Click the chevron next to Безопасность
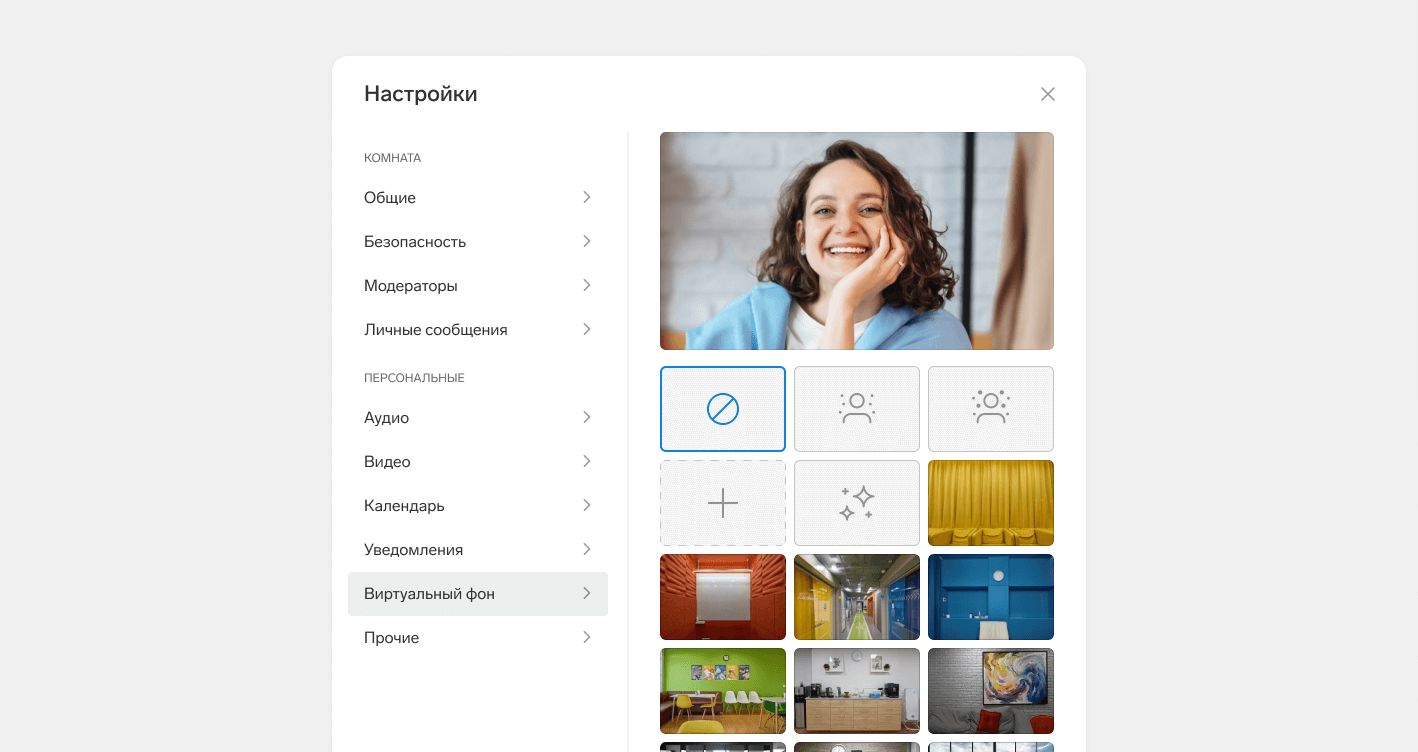Image resolution: width=1418 pixels, height=752 pixels. 587,241
